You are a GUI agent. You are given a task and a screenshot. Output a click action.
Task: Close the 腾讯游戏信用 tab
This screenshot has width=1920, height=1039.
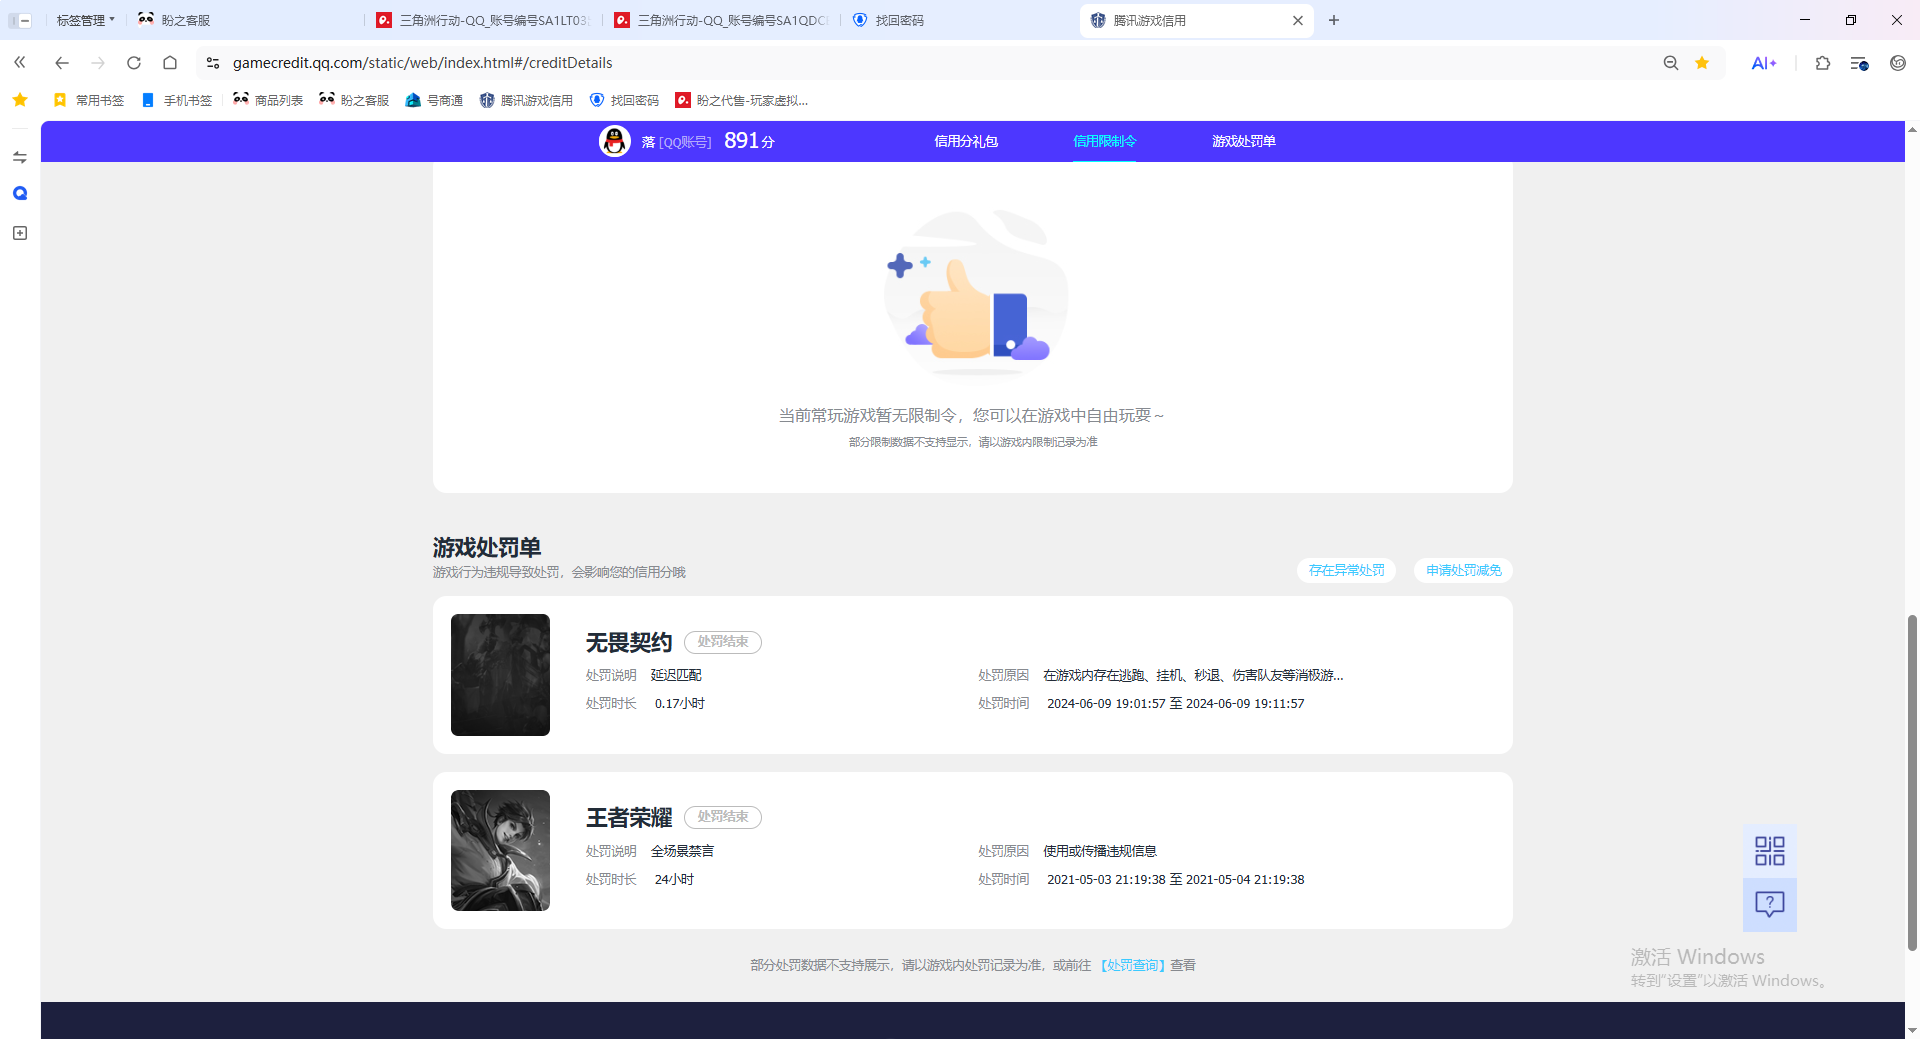tap(1298, 20)
